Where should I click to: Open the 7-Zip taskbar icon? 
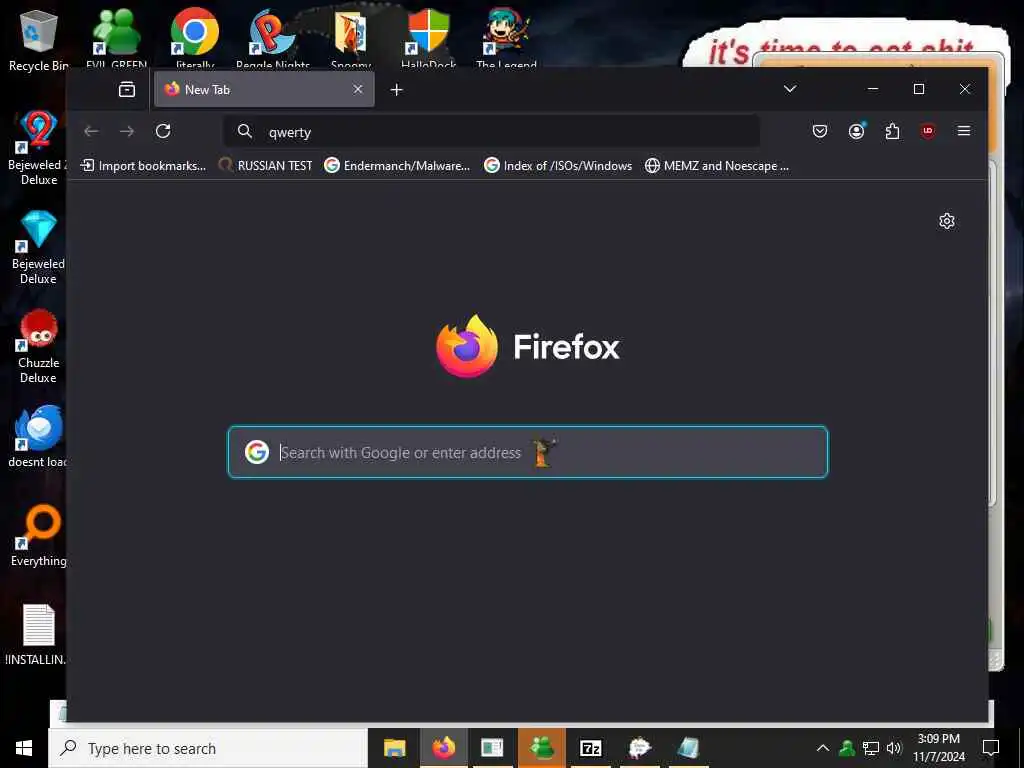[590, 748]
